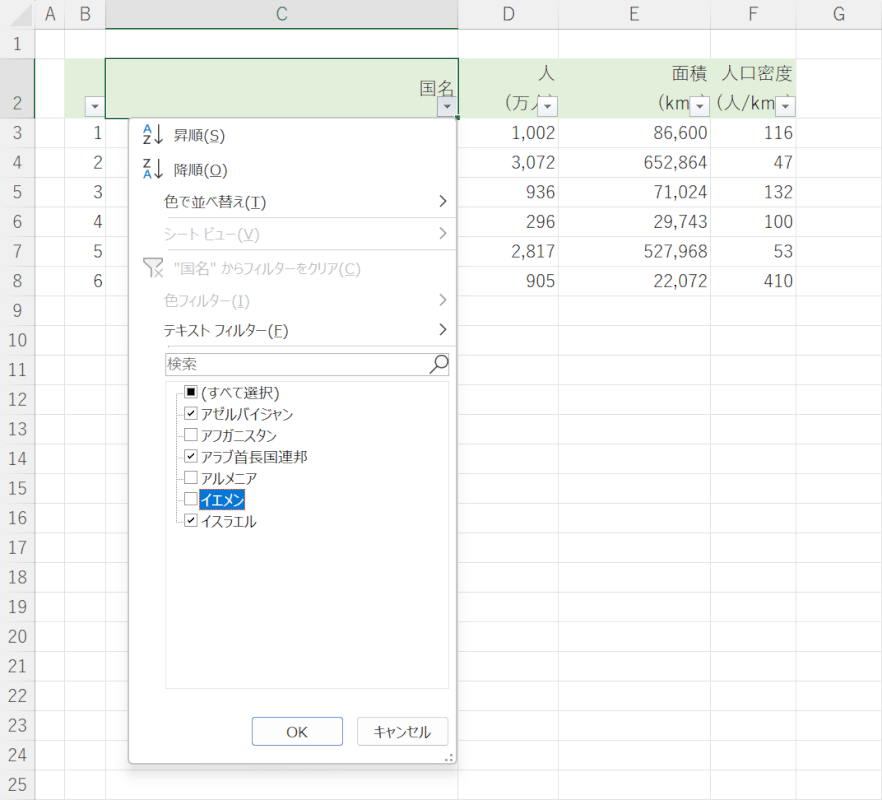Select the row 10 header
This screenshot has width=882, height=800.
click(x=17, y=340)
